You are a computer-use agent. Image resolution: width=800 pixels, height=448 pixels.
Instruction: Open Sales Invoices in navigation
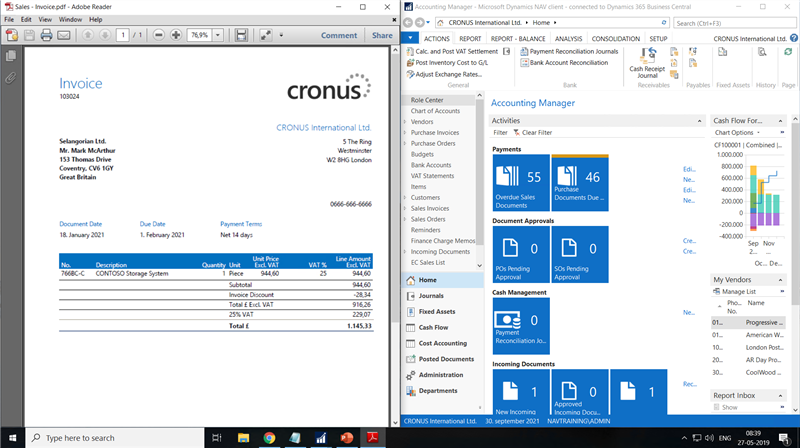(430, 208)
